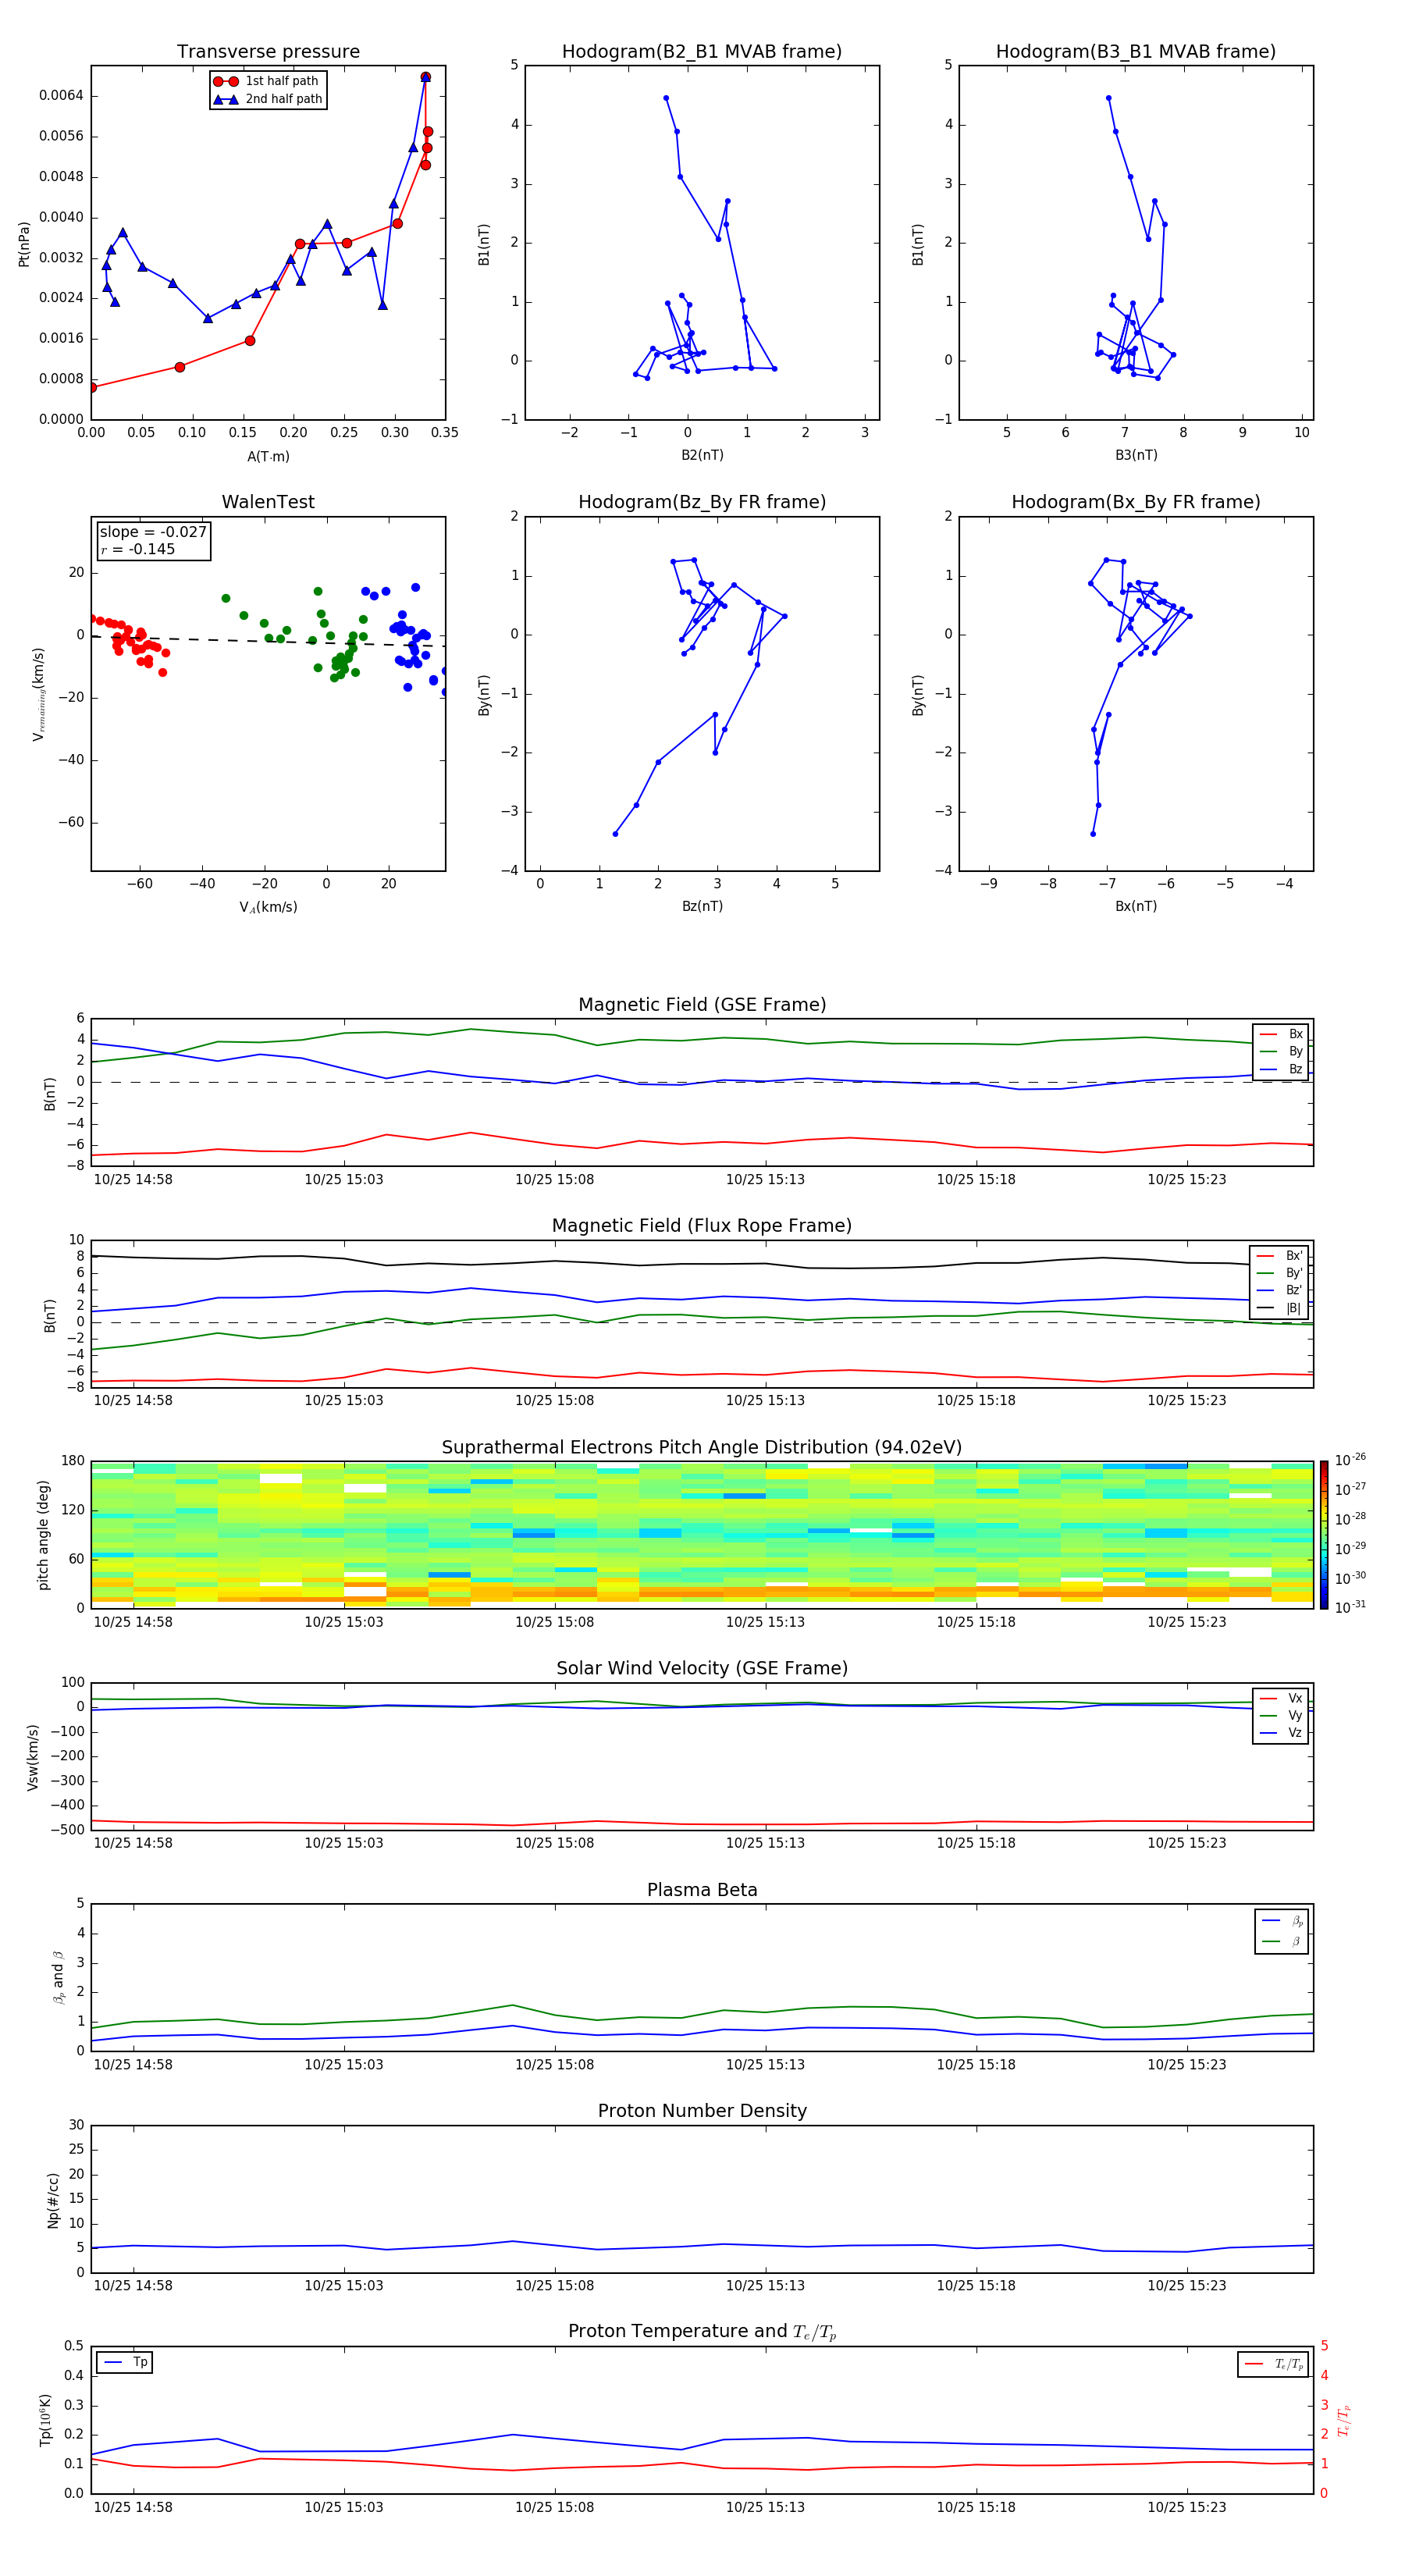1405x2576 pixels.
Task: Click the Plasma Beta legend box
Action: point(1281,1931)
